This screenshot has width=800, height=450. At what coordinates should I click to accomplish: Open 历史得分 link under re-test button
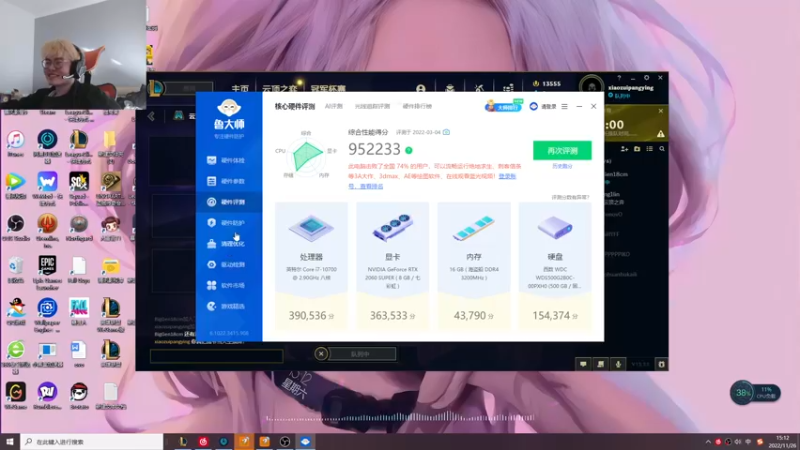coord(562,166)
